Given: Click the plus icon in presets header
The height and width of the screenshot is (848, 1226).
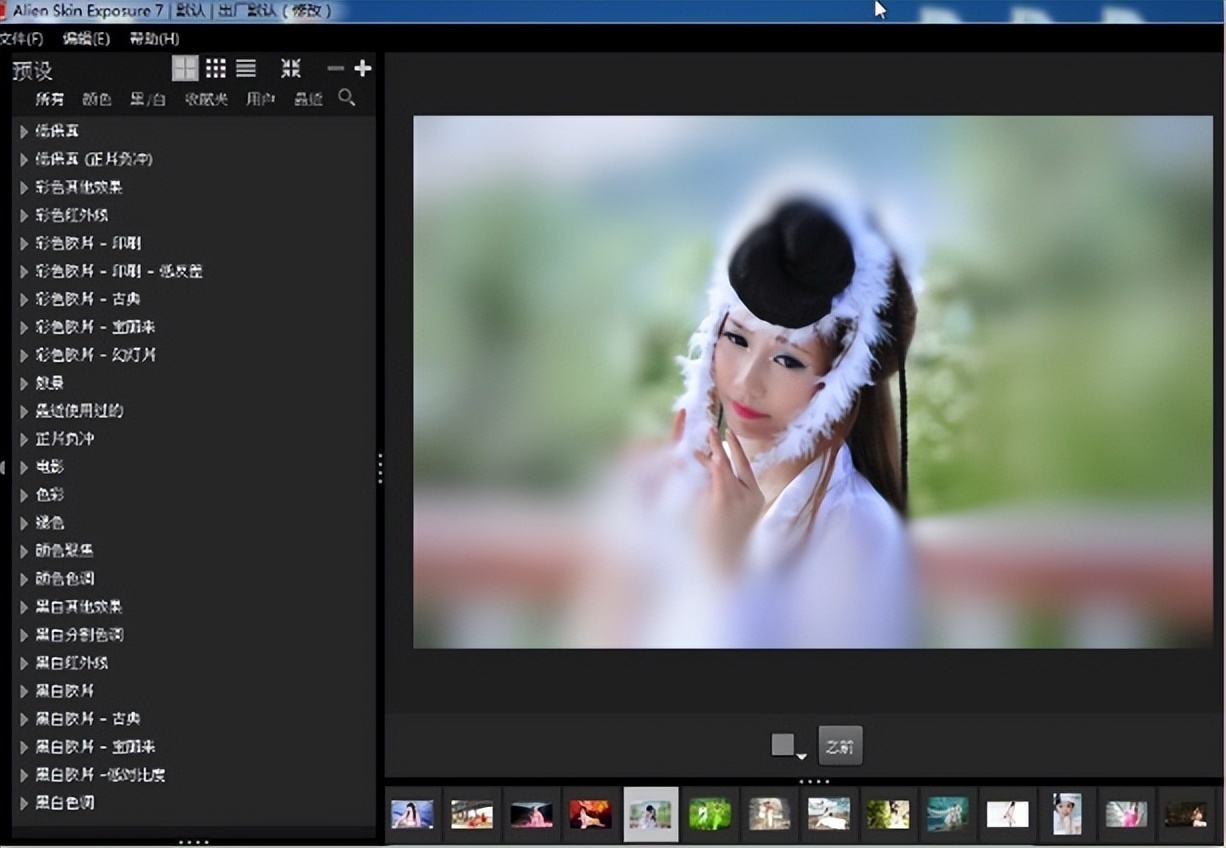Looking at the screenshot, I should [363, 68].
